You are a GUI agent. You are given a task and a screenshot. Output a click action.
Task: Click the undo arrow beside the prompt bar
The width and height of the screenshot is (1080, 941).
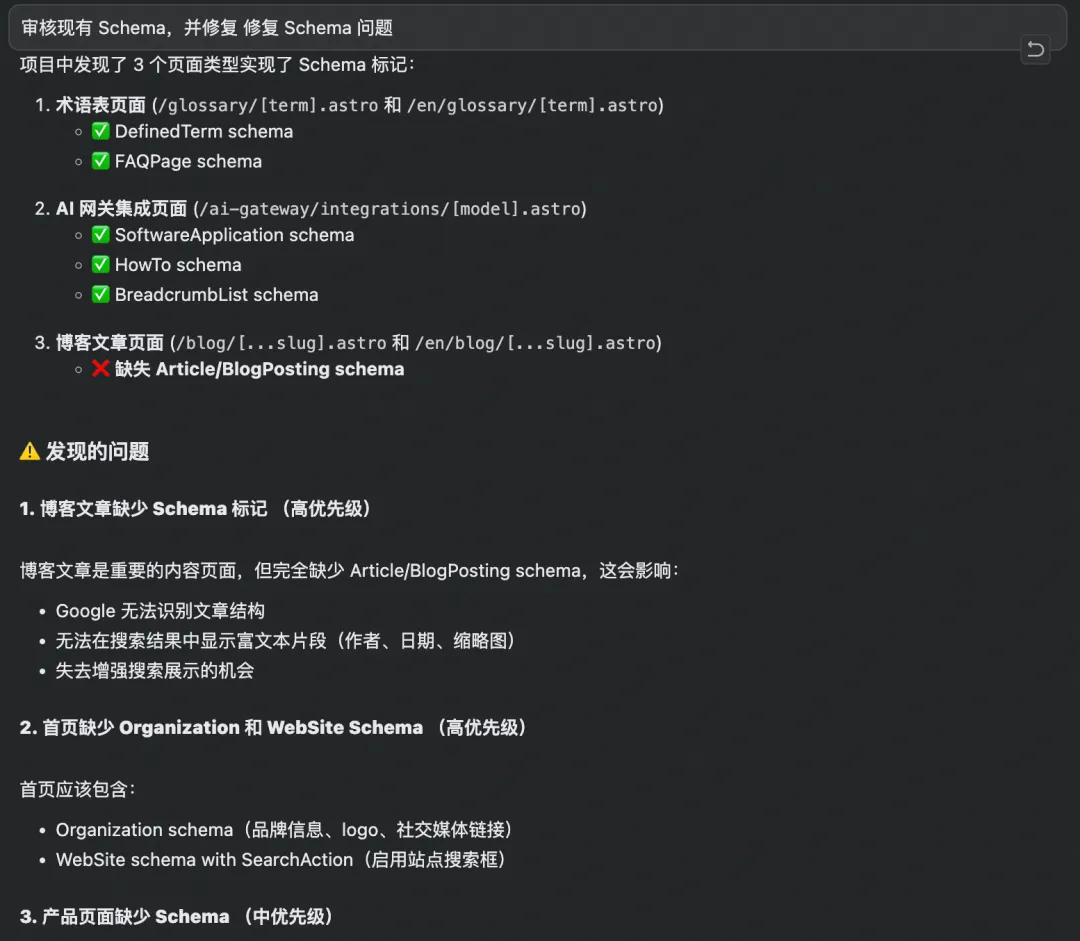point(1035,49)
